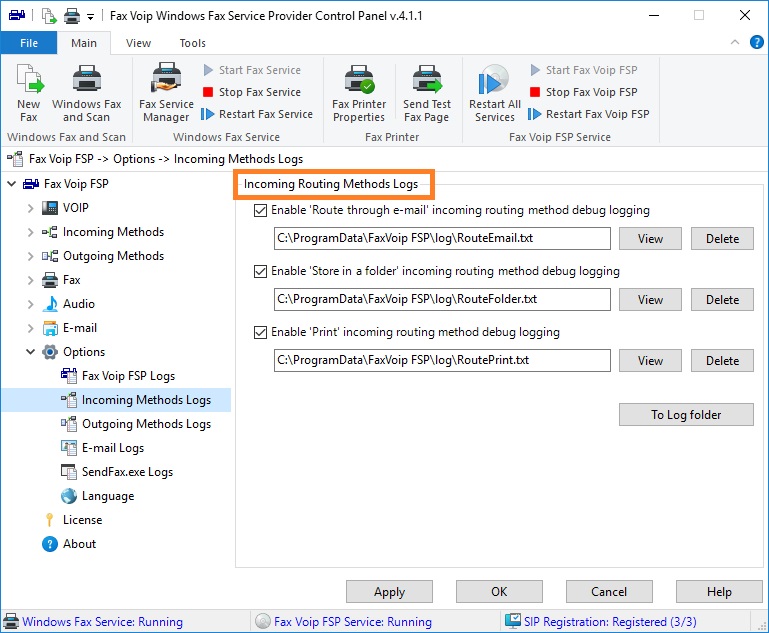
Task: Delete the RoutePrint.txt log
Action: click(722, 361)
